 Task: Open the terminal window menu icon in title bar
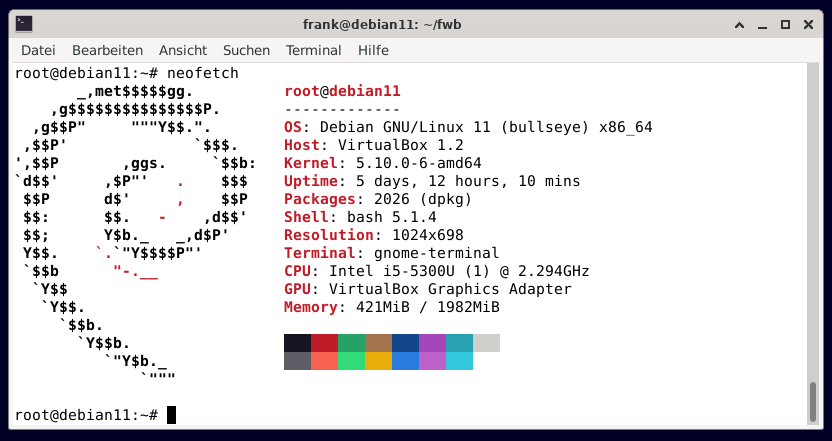24,24
